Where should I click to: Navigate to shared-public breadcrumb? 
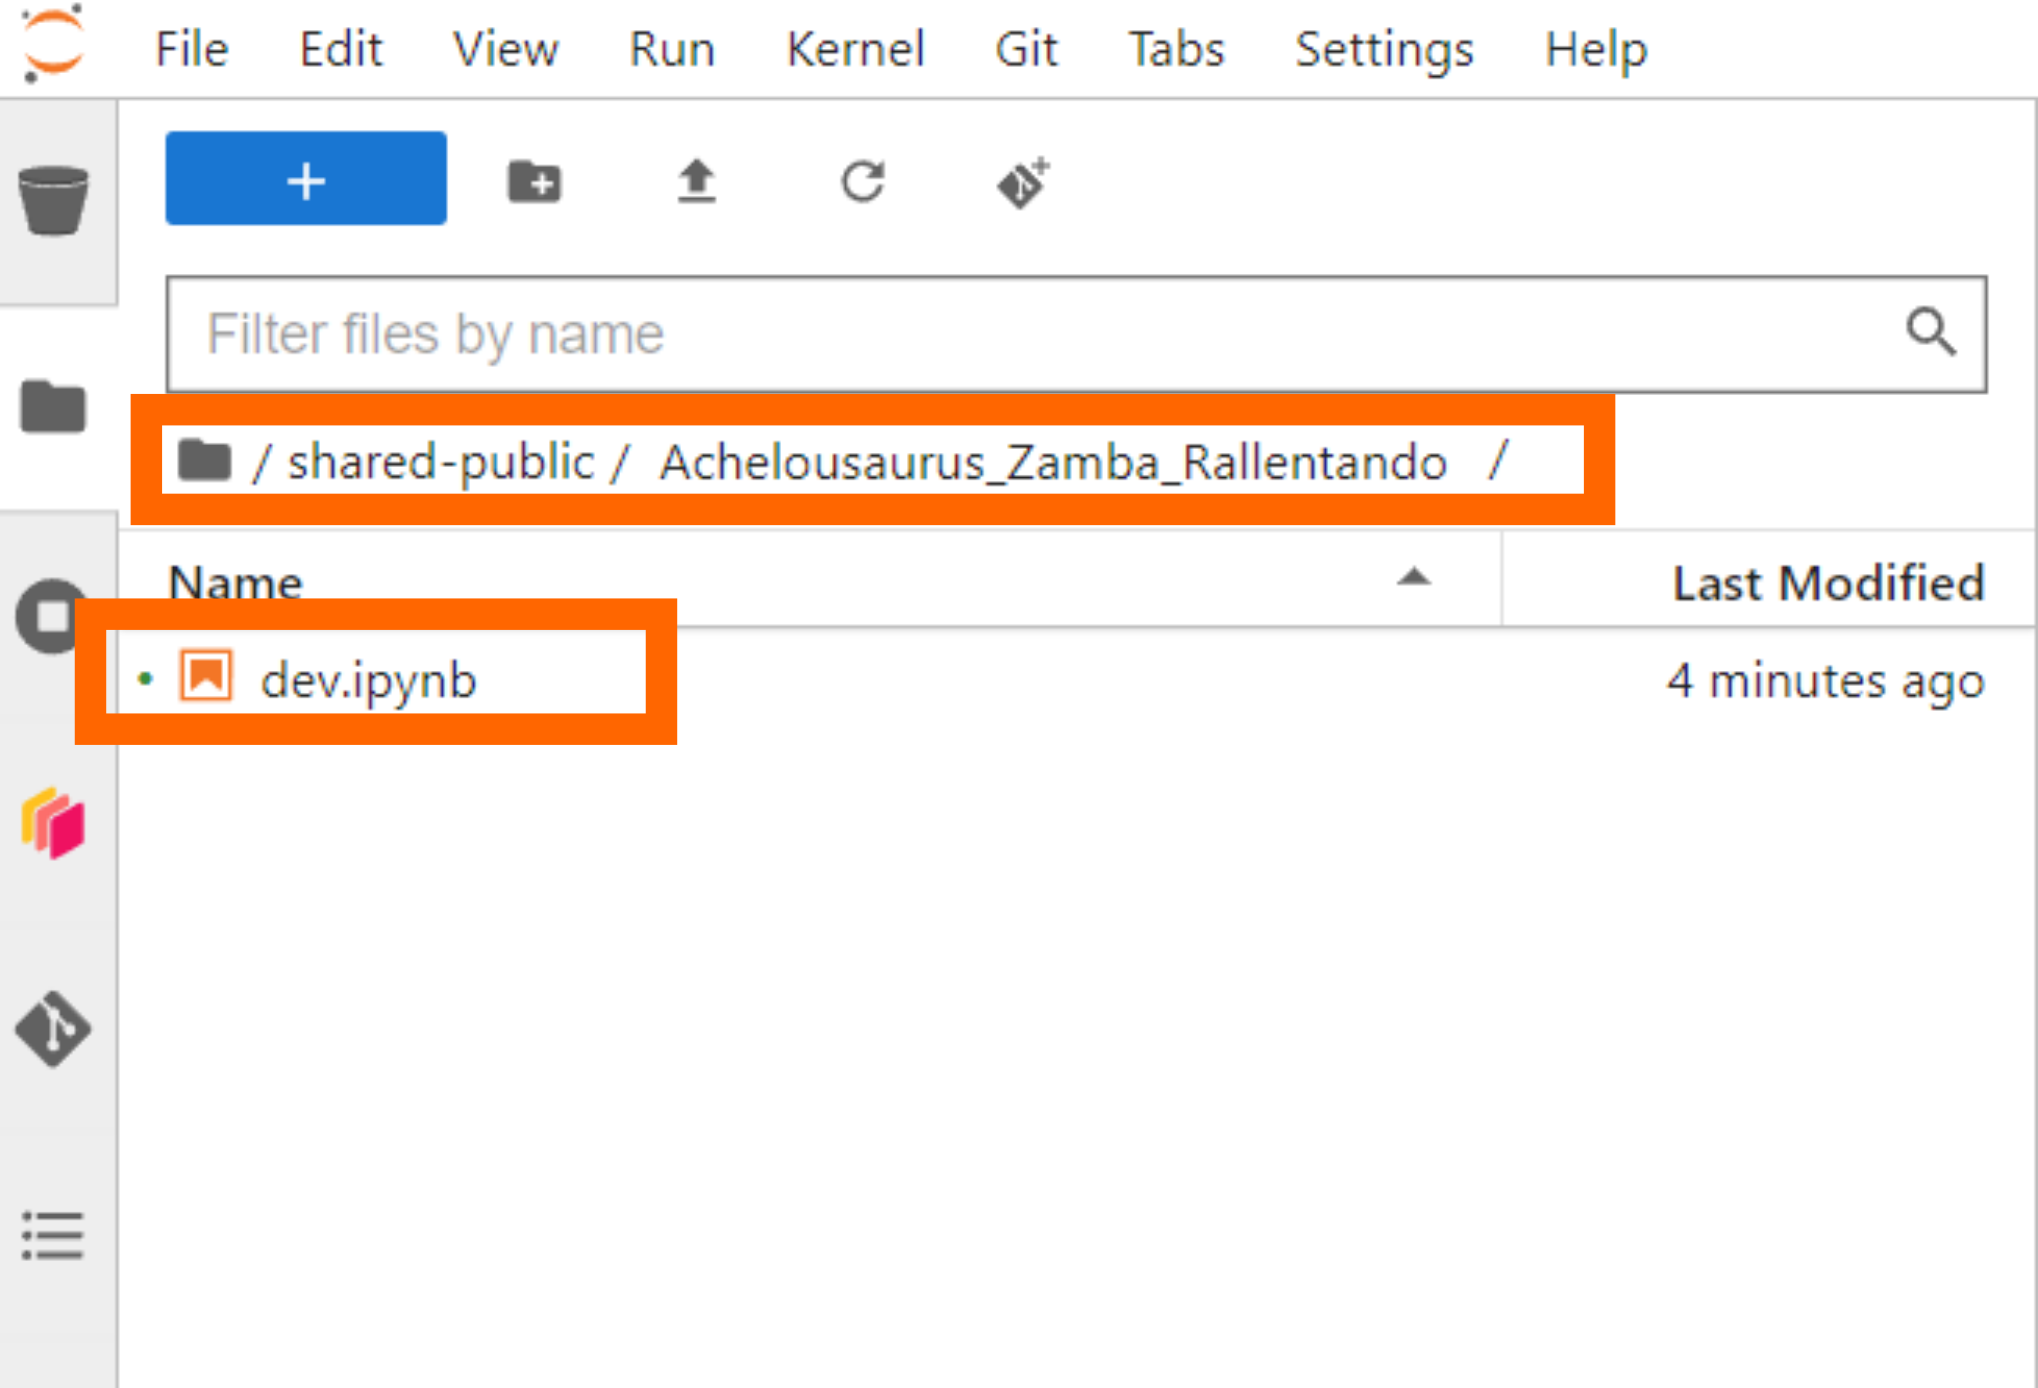440,462
